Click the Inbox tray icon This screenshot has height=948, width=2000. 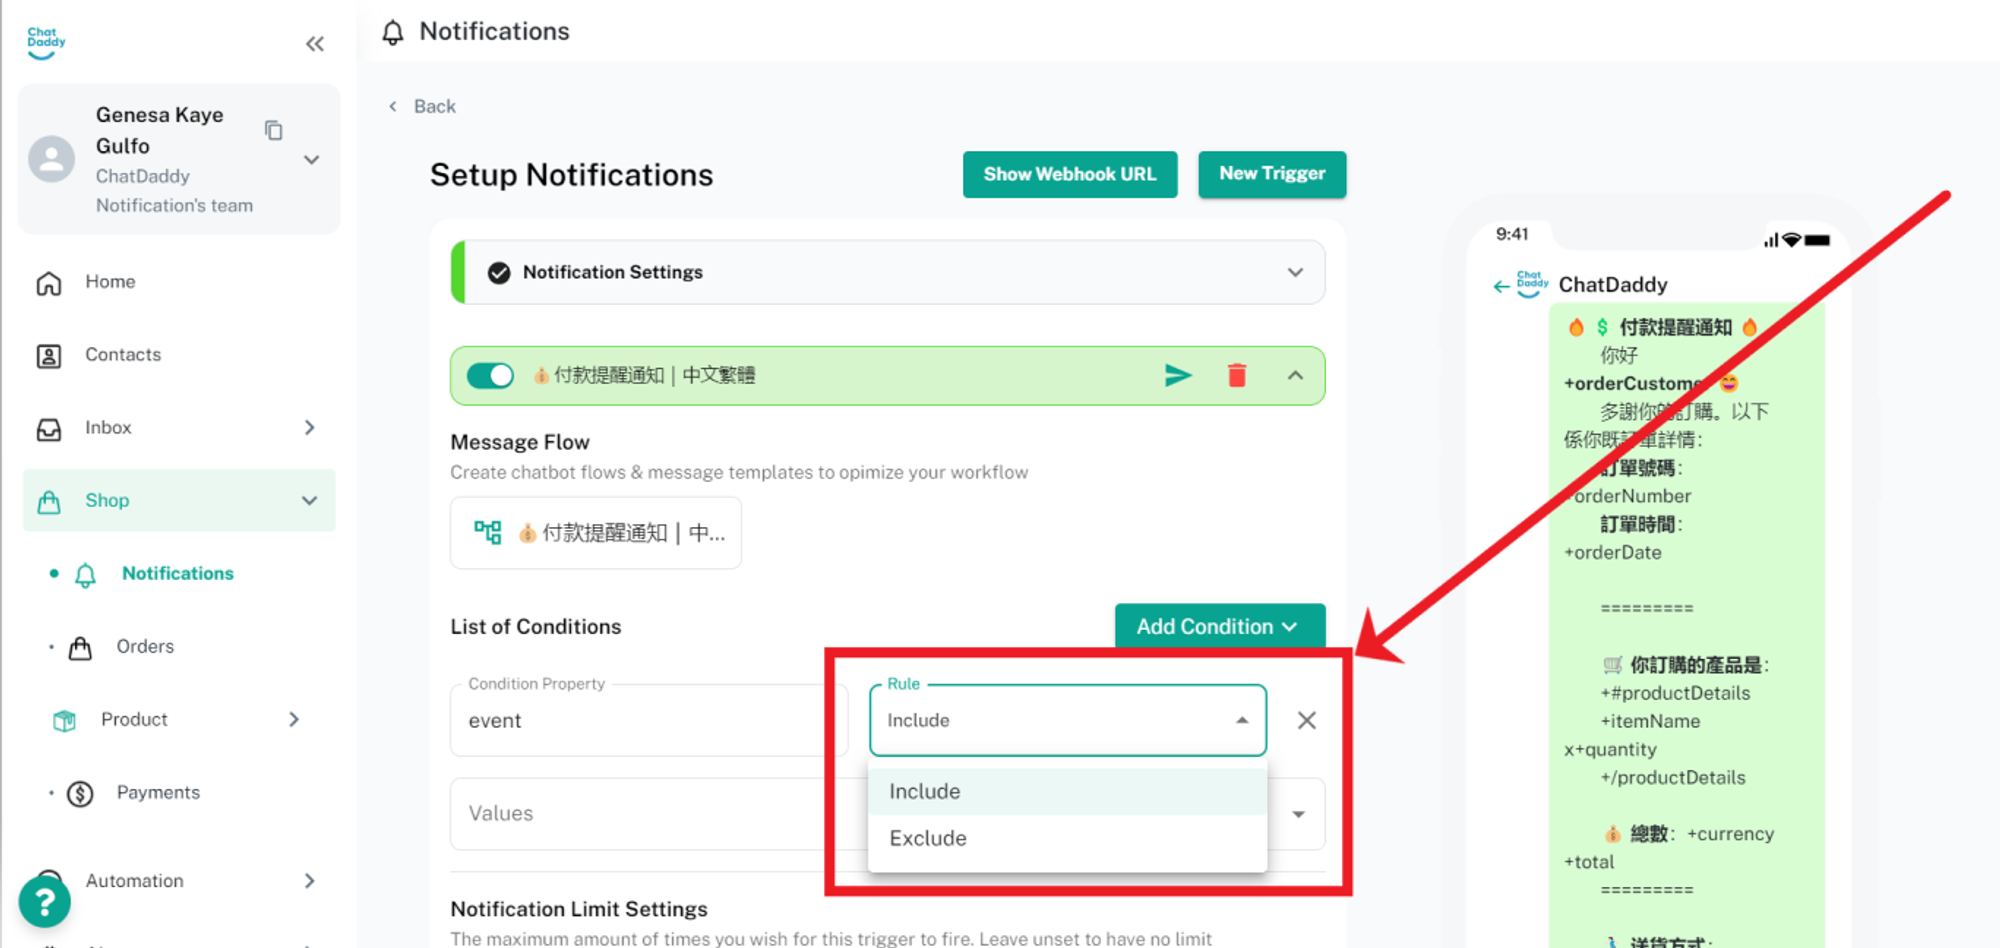click(x=49, y=429)
